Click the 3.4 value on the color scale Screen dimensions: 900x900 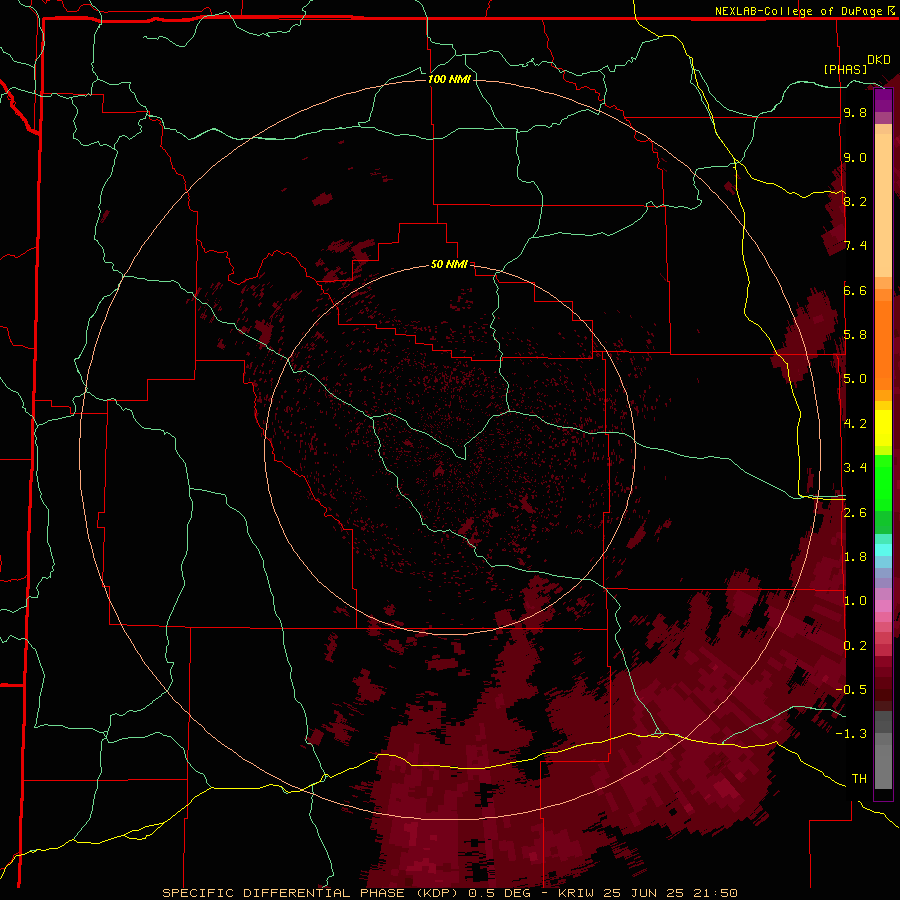coord(855,468)
